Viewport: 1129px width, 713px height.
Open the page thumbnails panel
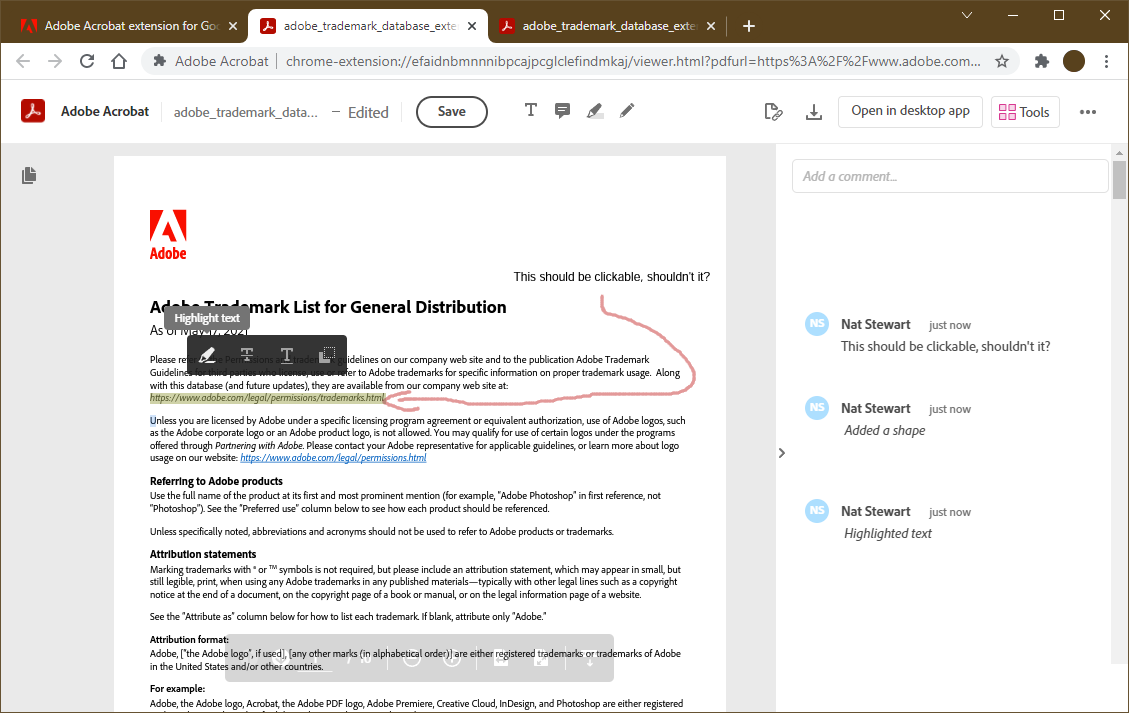pos(28,175)
